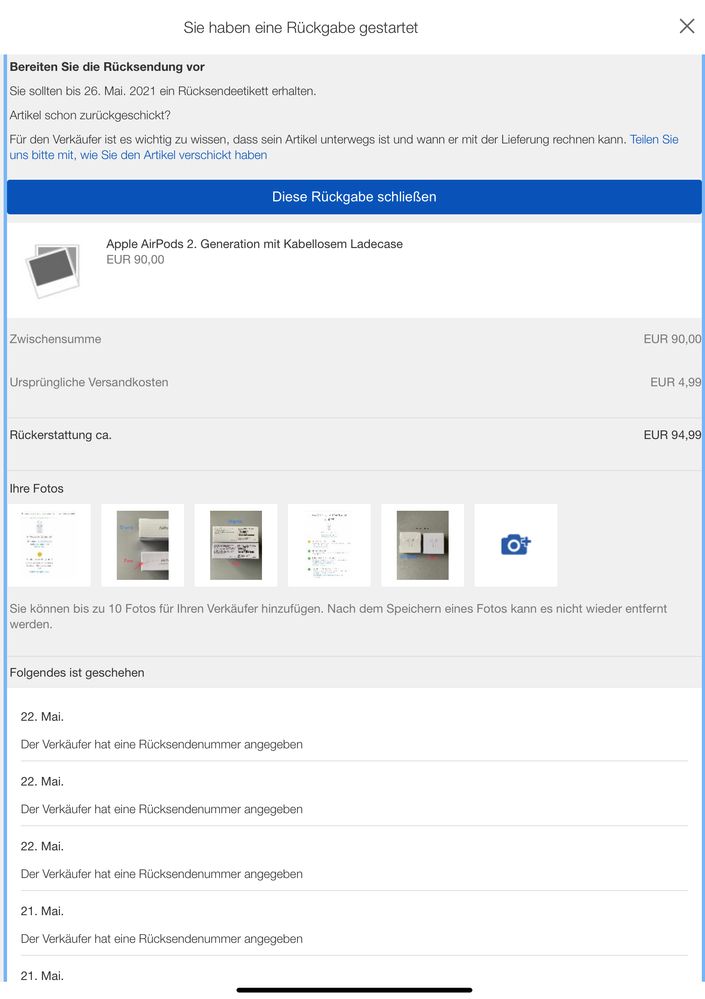Open the AirPods item placeholder image

pyautogui.click(x=52, y=270)
